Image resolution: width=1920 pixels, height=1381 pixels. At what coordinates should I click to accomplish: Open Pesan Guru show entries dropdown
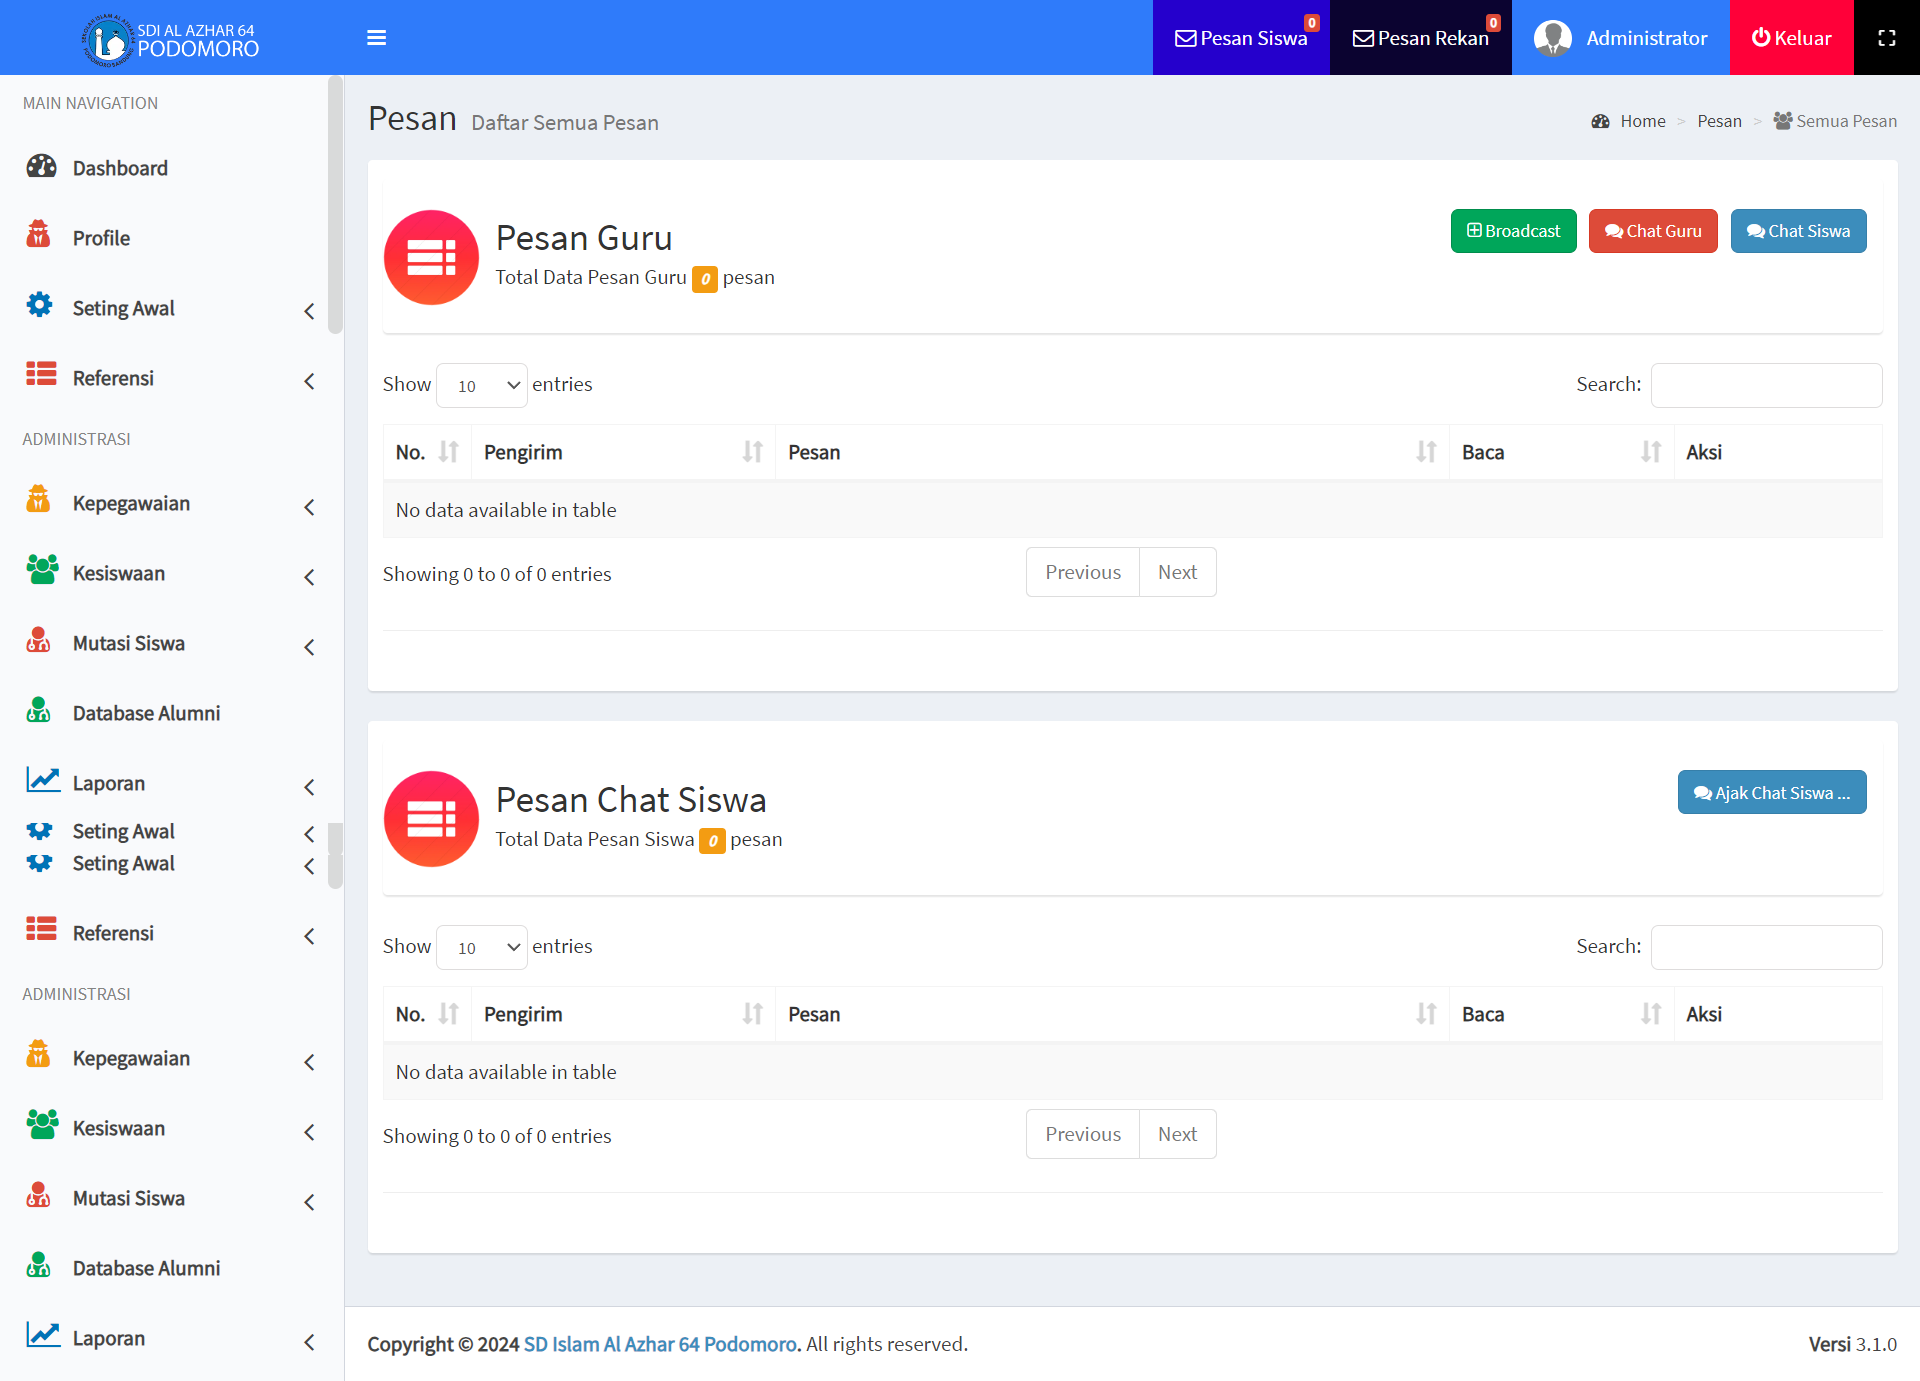click(x=482, y=385)
